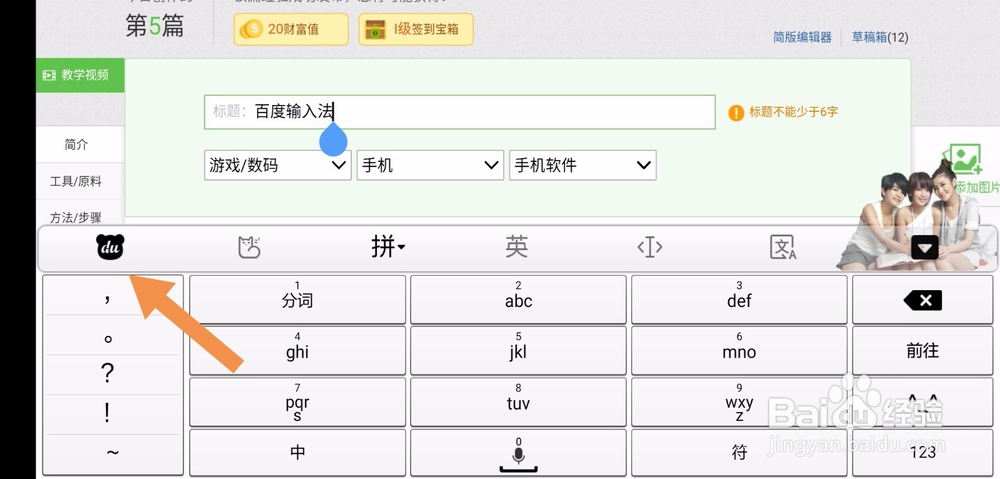1000x479 pixels.
Task: Insert the Chinese period 。 key
Action: pyautogui.click(x=108, y=336)
